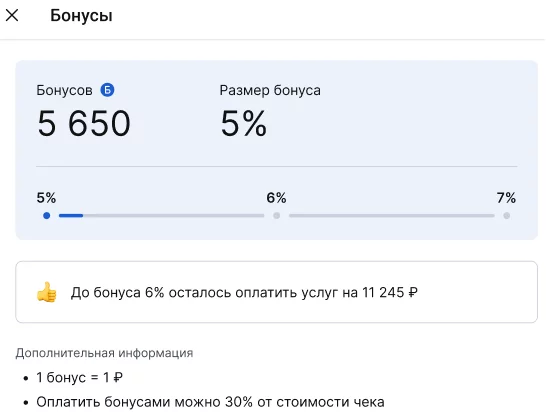The width and height of the screenshot is (547, 413).
Task: Click the progress bar between 6% and 7%
Action: 392,216
